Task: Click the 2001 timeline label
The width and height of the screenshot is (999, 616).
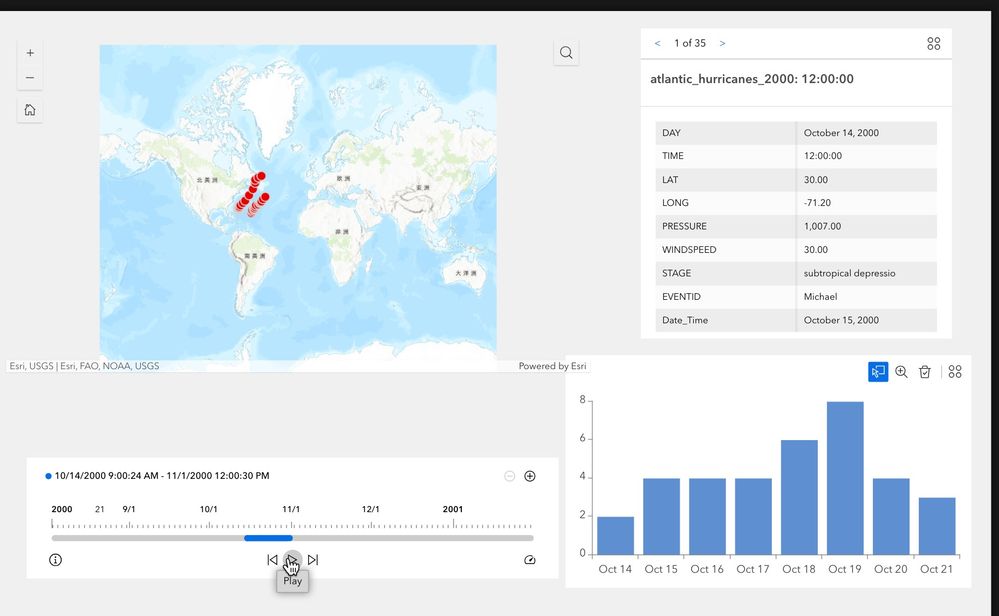Action: [x=453, y=509]
